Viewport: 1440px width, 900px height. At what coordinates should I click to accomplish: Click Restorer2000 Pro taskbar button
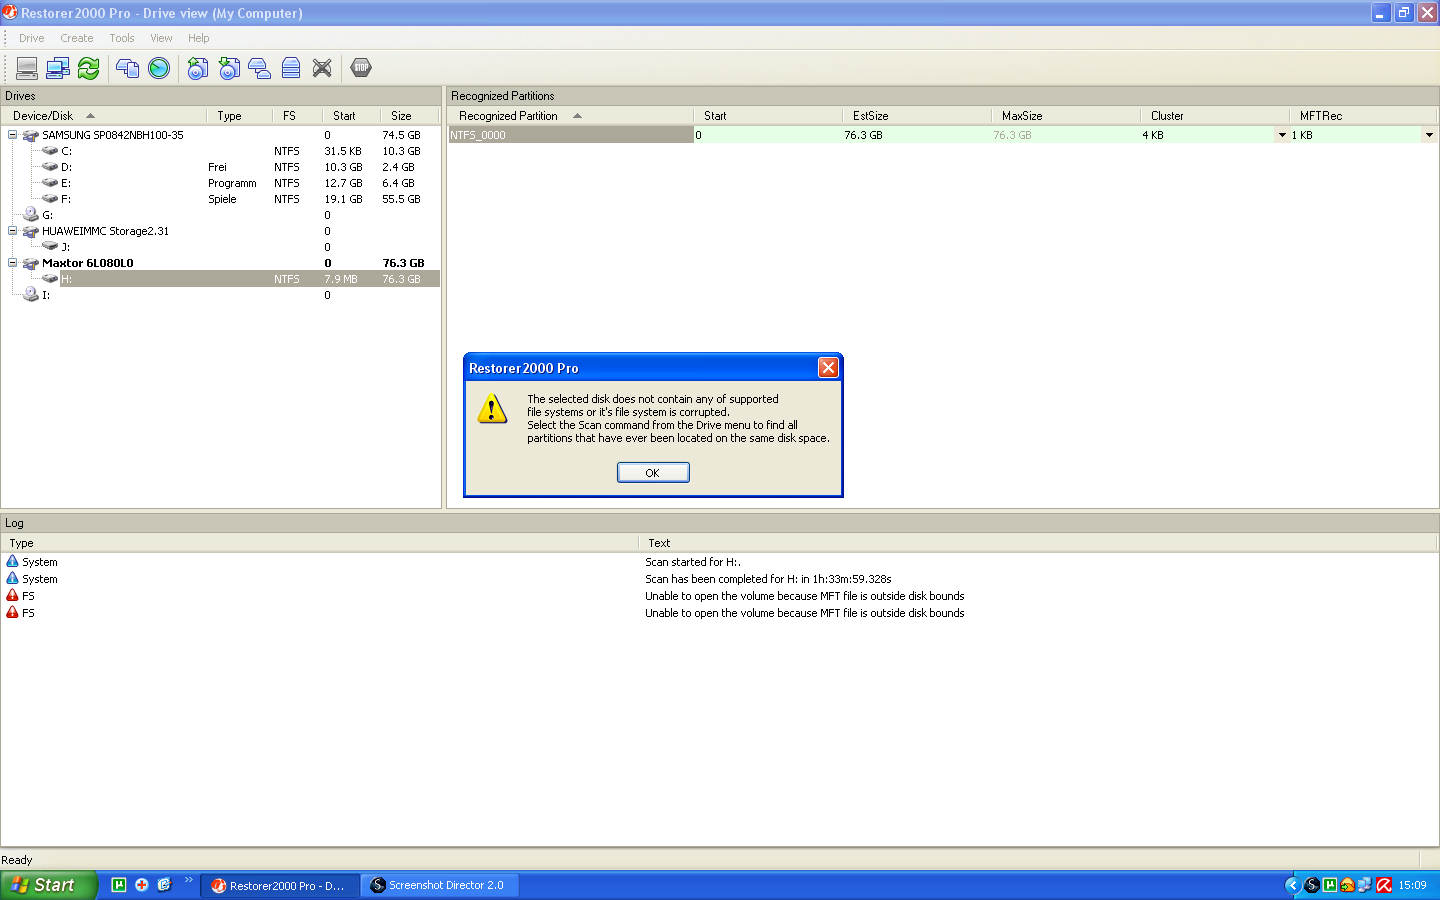280,885
